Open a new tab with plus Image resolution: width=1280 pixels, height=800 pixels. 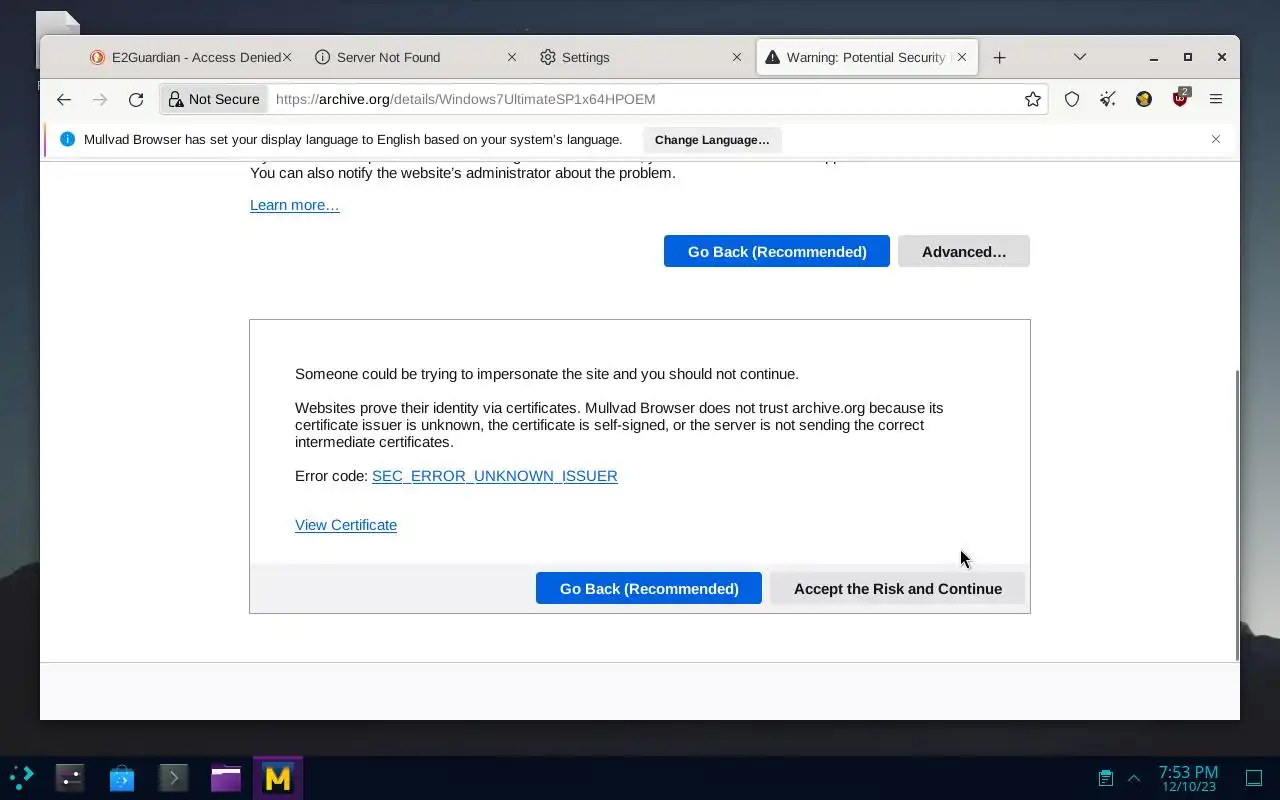point(999,57)
